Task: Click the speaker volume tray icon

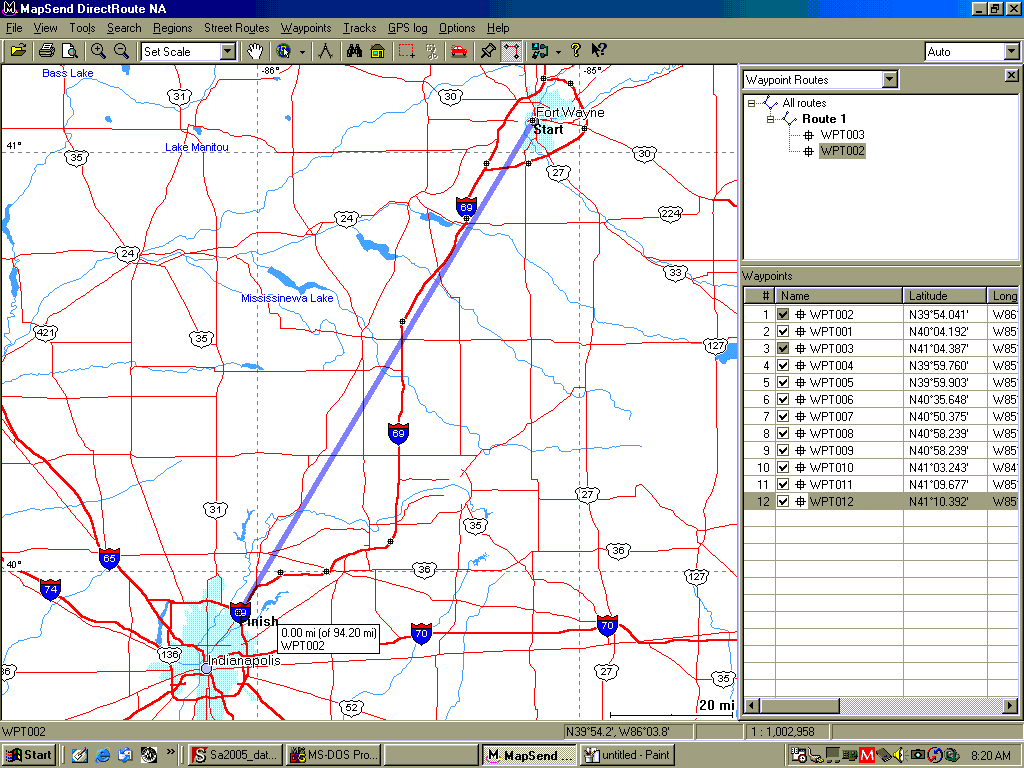Action: [x=899, y=755]
